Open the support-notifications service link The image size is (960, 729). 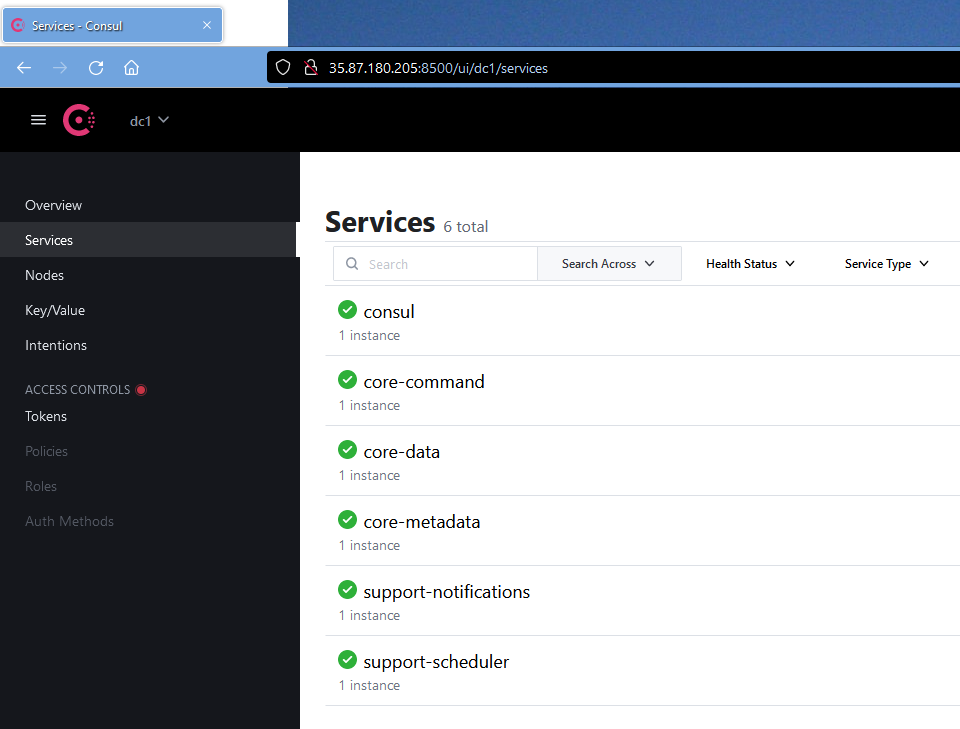447,591
